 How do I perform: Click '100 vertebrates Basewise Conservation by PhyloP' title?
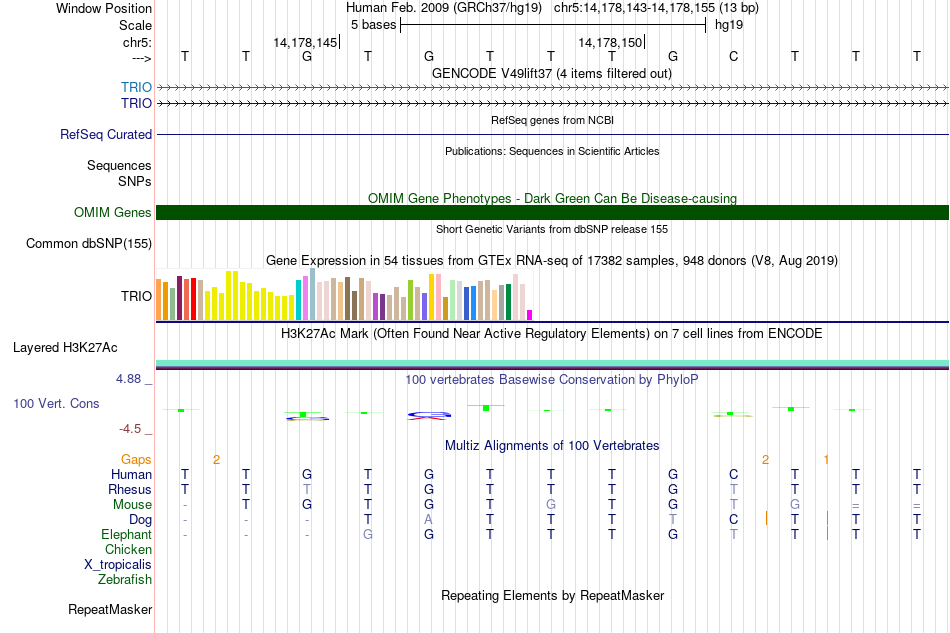click(x=552, y=380)
